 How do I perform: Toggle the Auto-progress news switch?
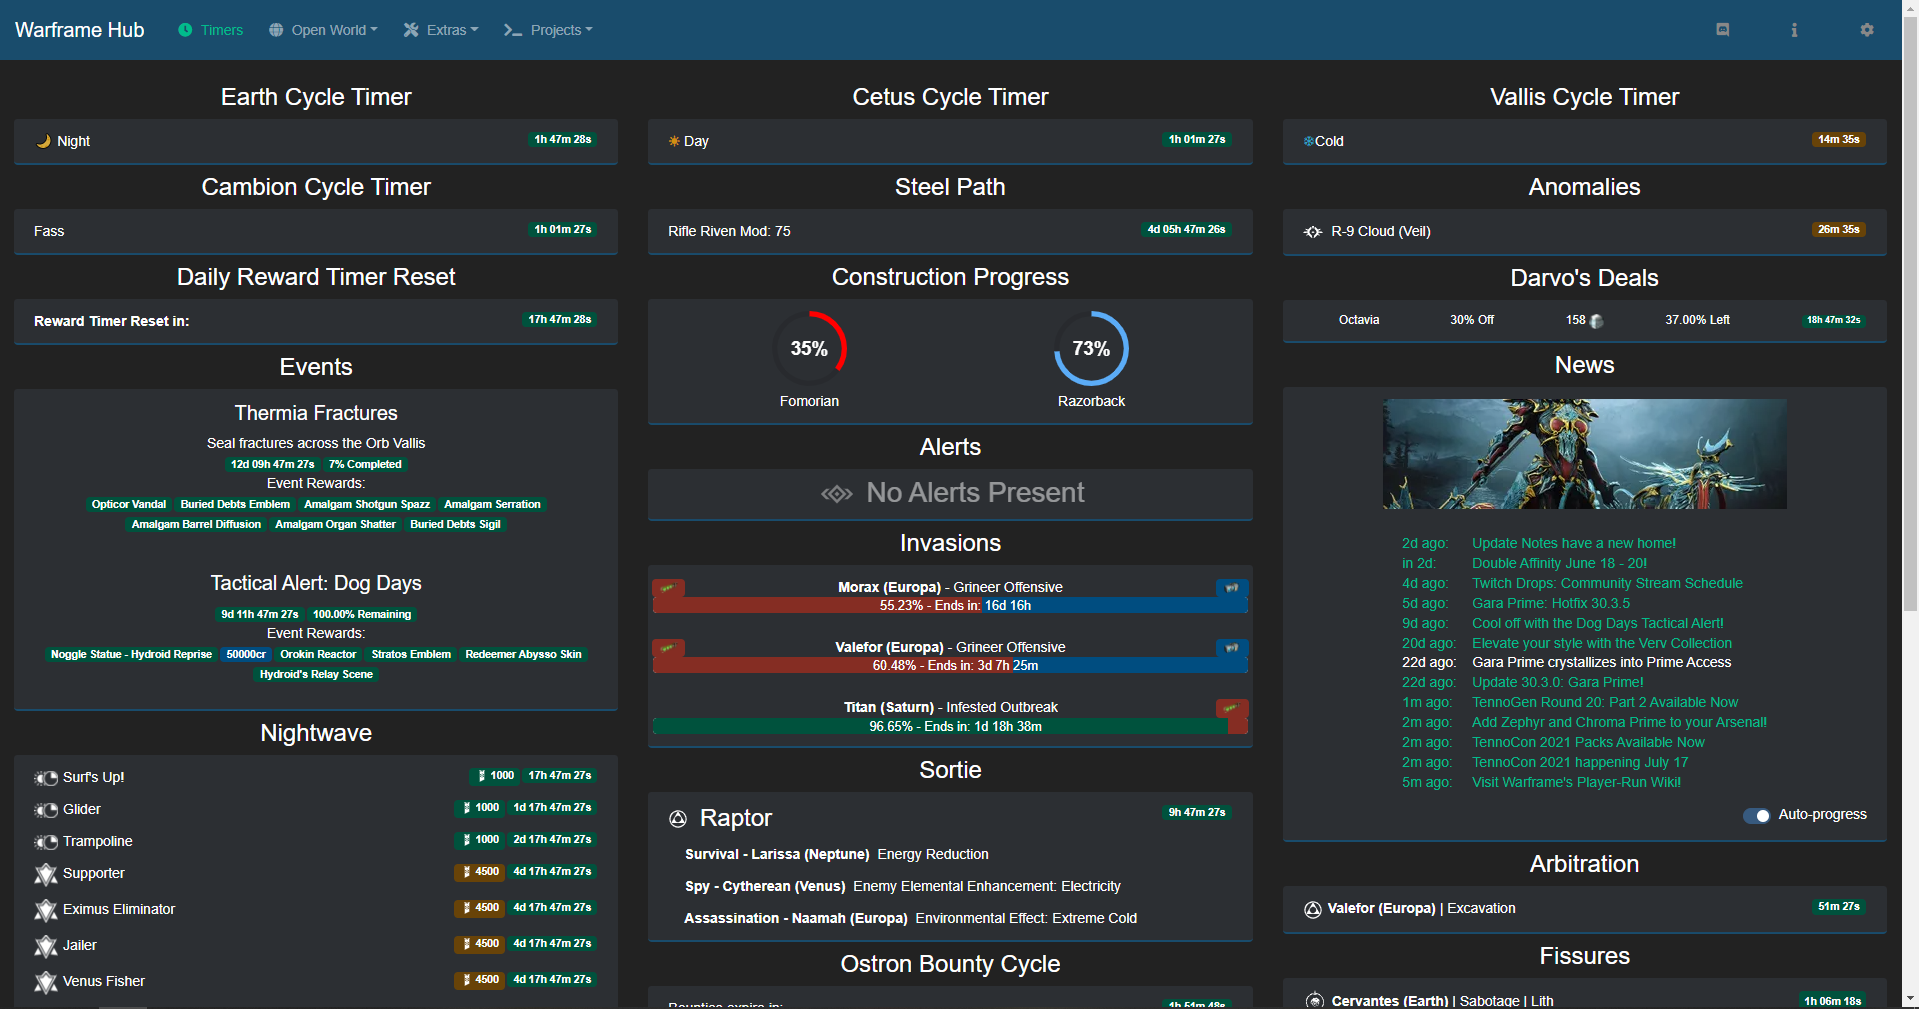[x=1756, y=816]
